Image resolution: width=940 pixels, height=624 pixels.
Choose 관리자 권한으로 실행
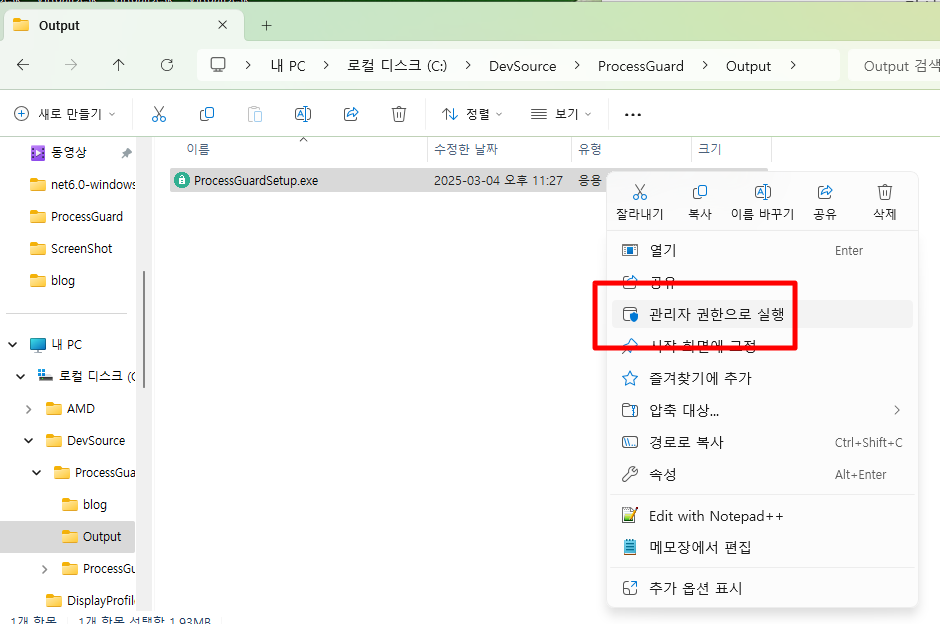(x=761, y=314)
